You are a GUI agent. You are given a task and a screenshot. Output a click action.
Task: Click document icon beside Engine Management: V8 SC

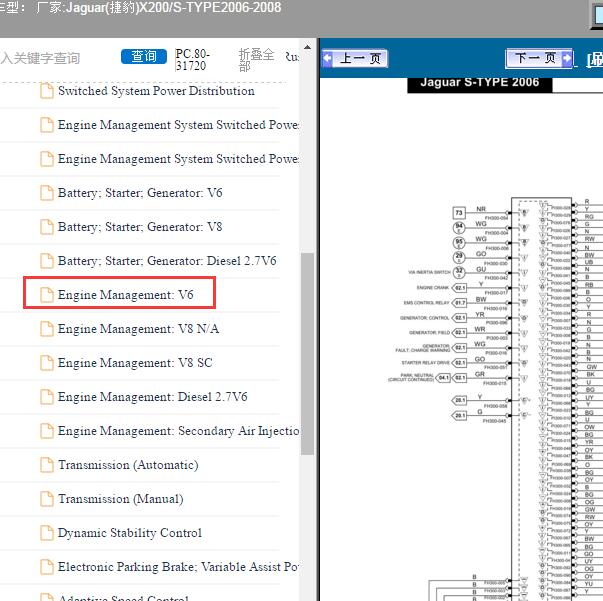(x=47, y=363)
